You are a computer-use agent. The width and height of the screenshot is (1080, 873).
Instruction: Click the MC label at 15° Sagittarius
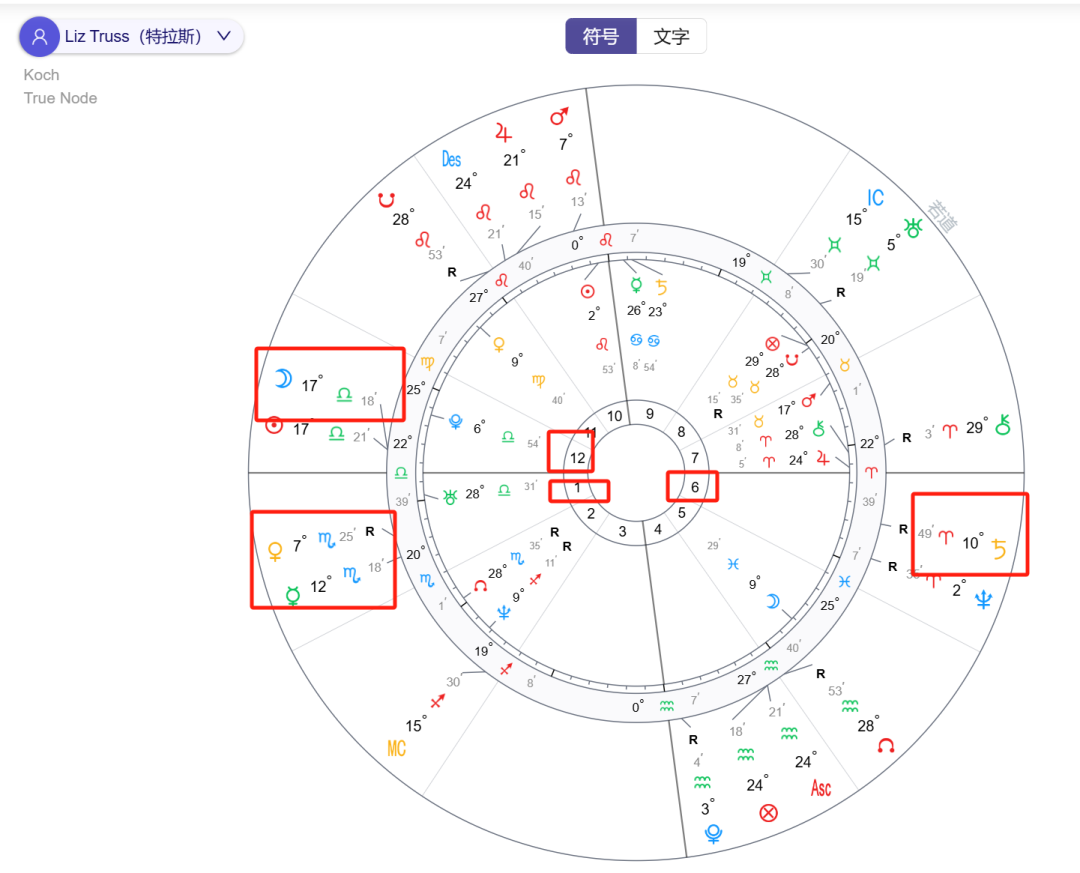[396, 748]
